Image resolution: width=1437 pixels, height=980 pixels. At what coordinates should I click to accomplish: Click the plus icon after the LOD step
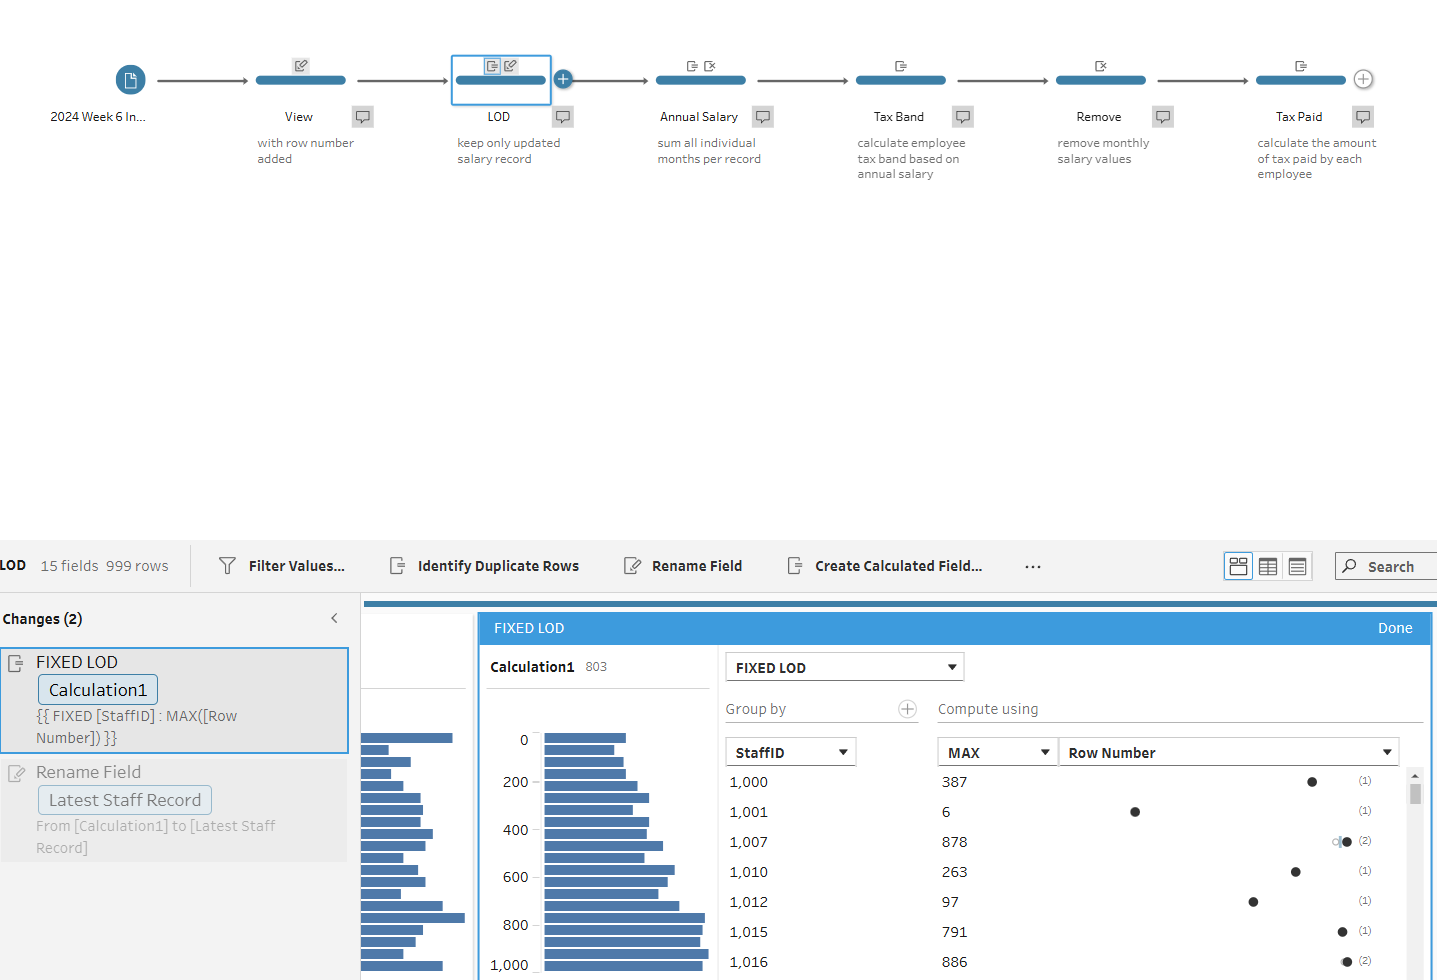coord(563,79)
